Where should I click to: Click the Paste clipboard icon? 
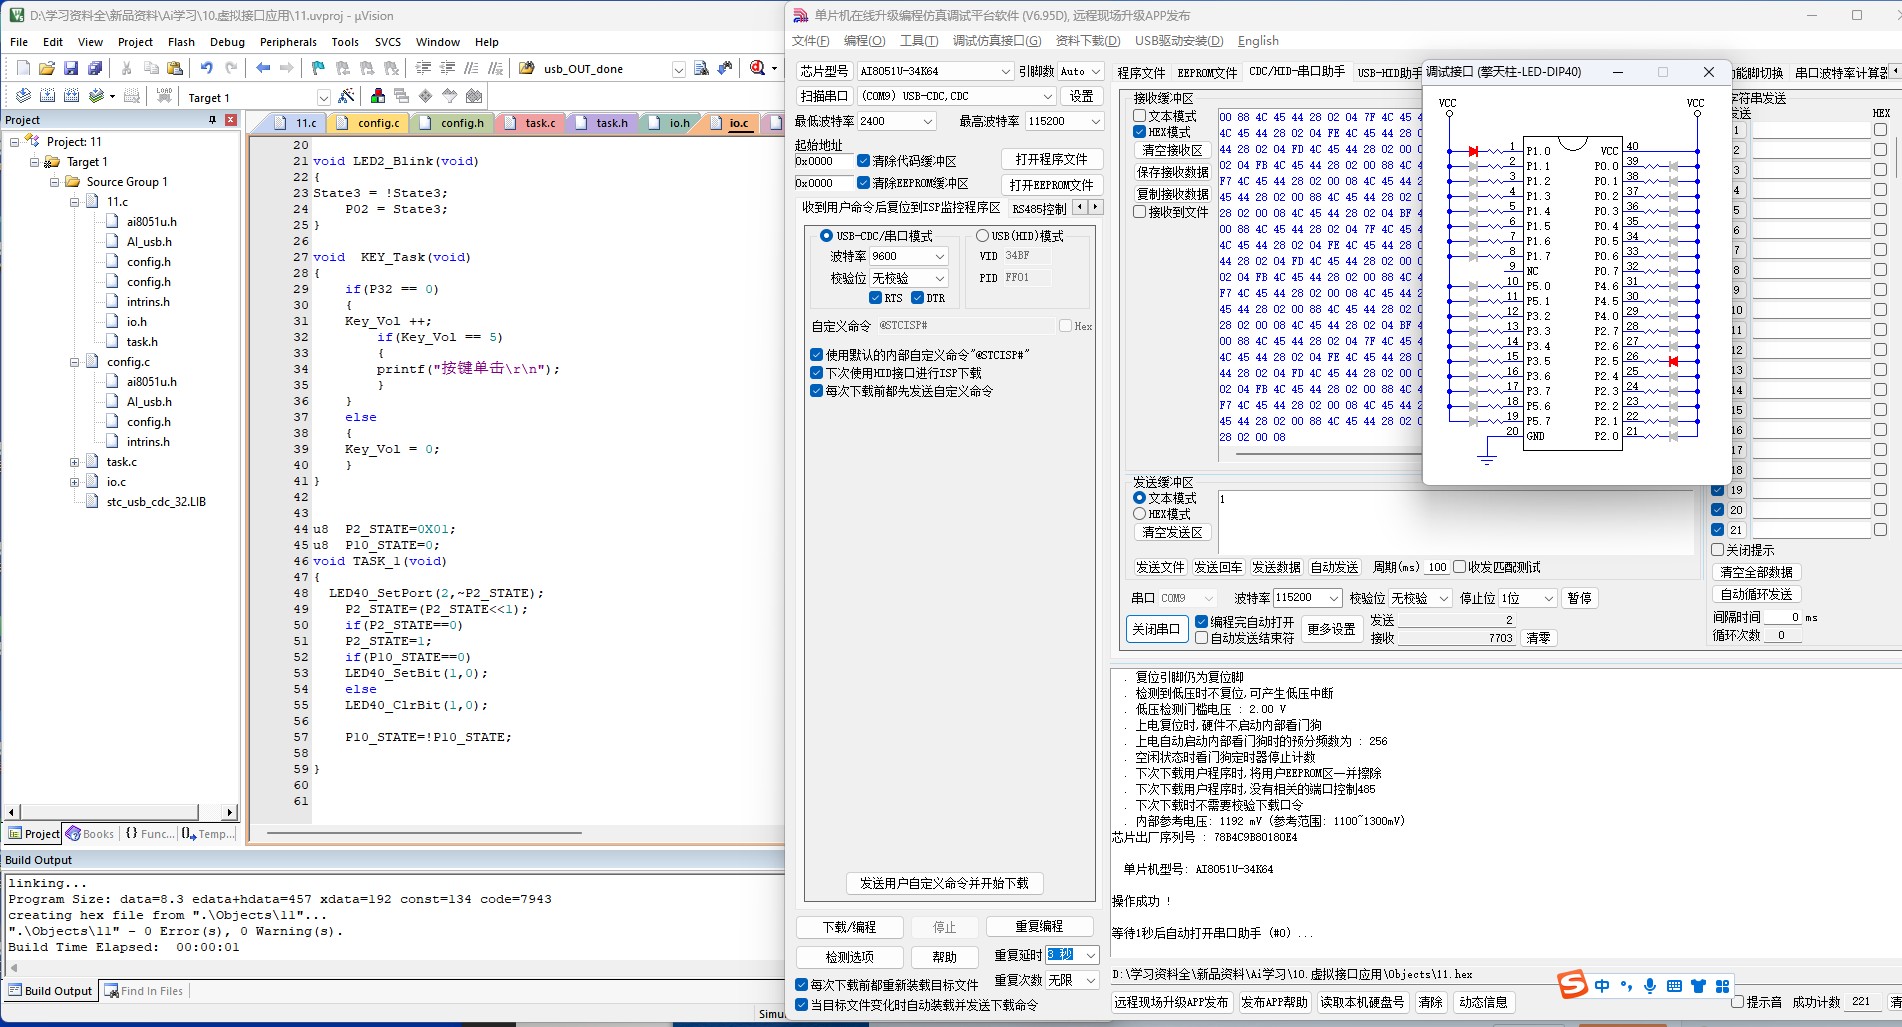(175, 68)
